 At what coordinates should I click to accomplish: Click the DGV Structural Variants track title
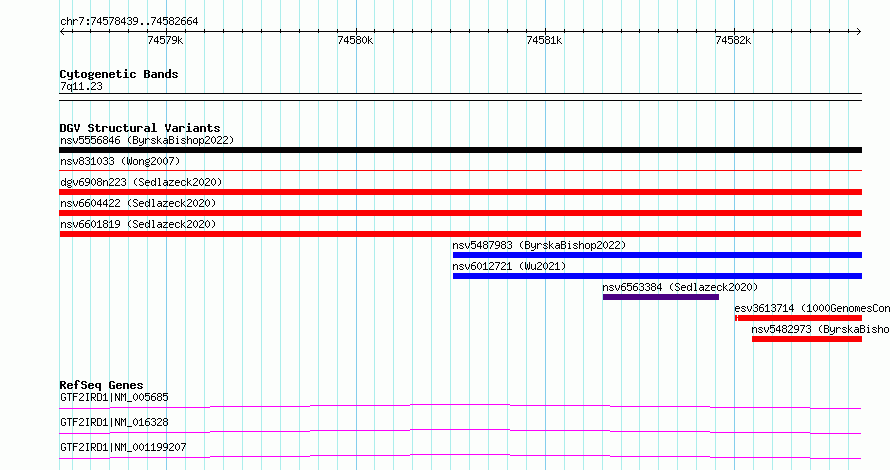(140, 128)
